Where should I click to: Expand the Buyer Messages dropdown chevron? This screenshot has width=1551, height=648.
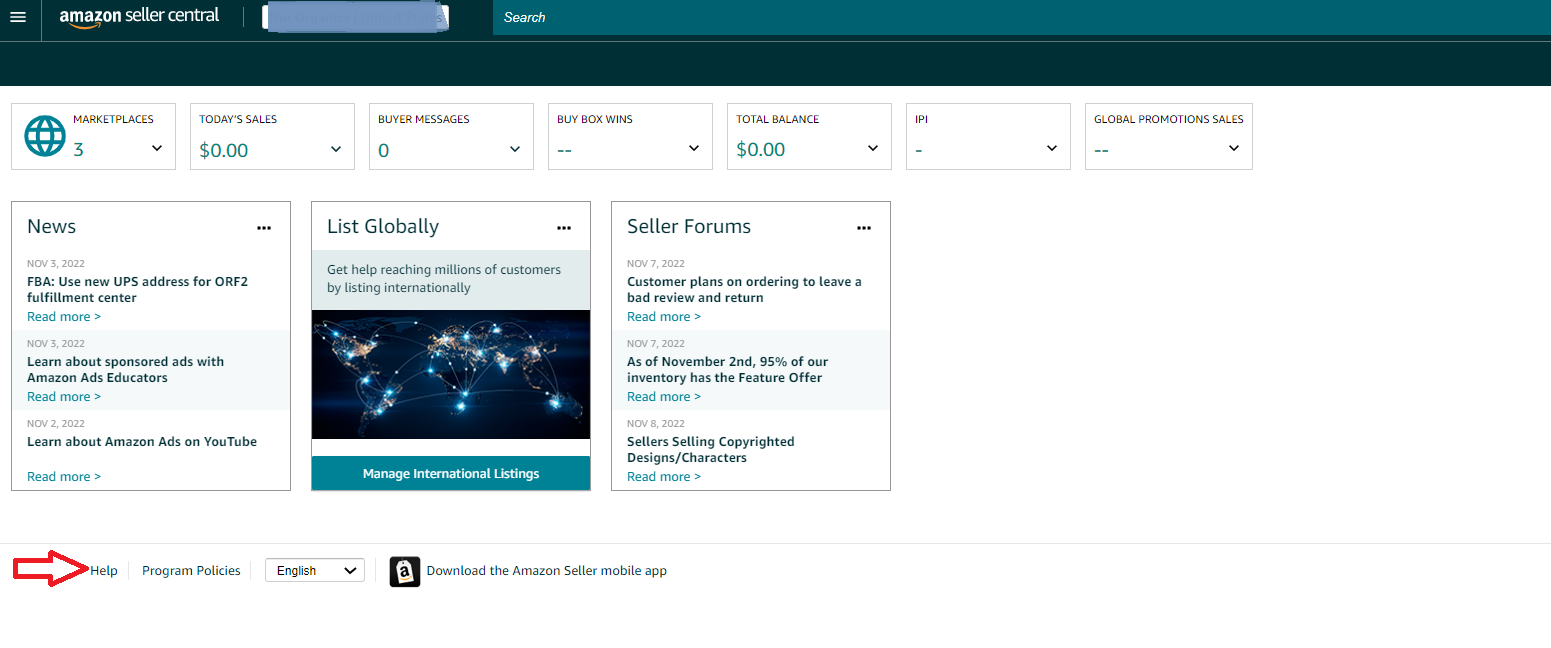(515, 149)
